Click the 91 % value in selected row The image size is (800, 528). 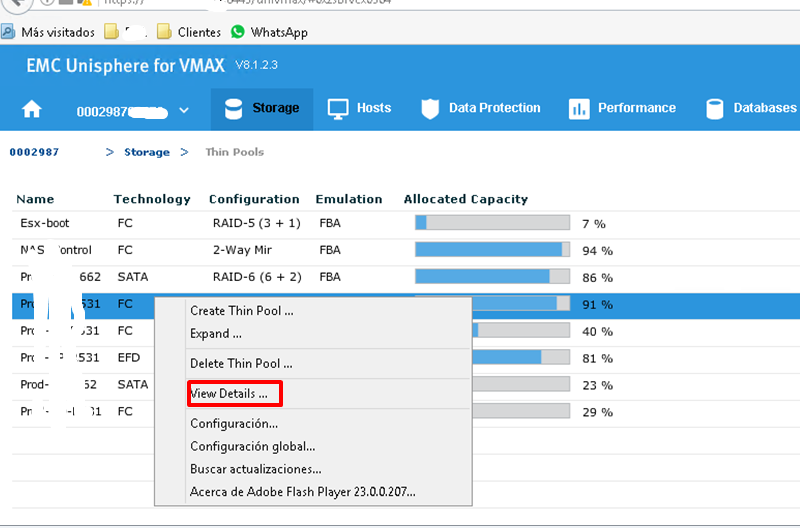(x=597, y=305)
